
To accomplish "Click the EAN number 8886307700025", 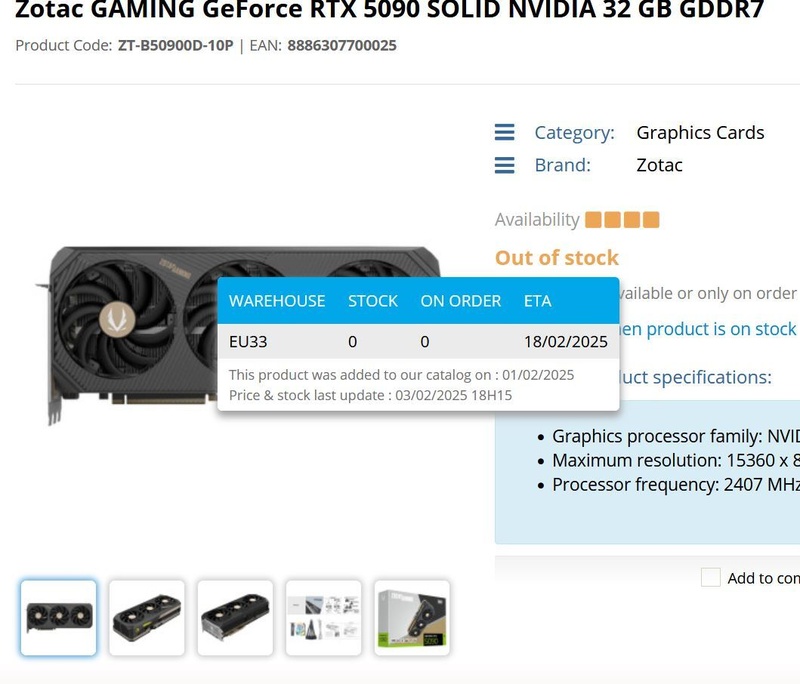I will [x=342, y=45].
